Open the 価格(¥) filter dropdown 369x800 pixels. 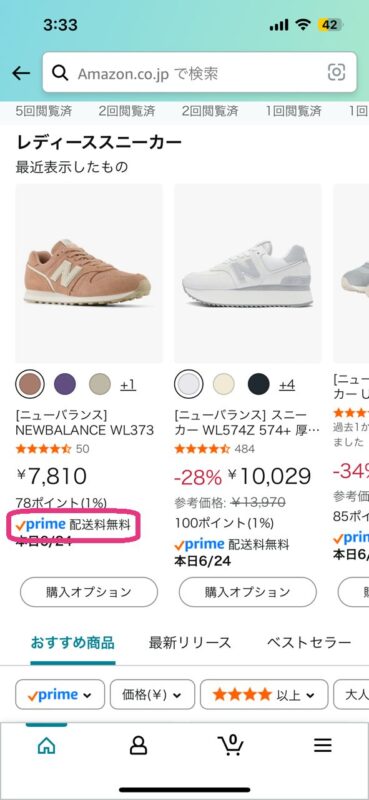click(152, 694)
